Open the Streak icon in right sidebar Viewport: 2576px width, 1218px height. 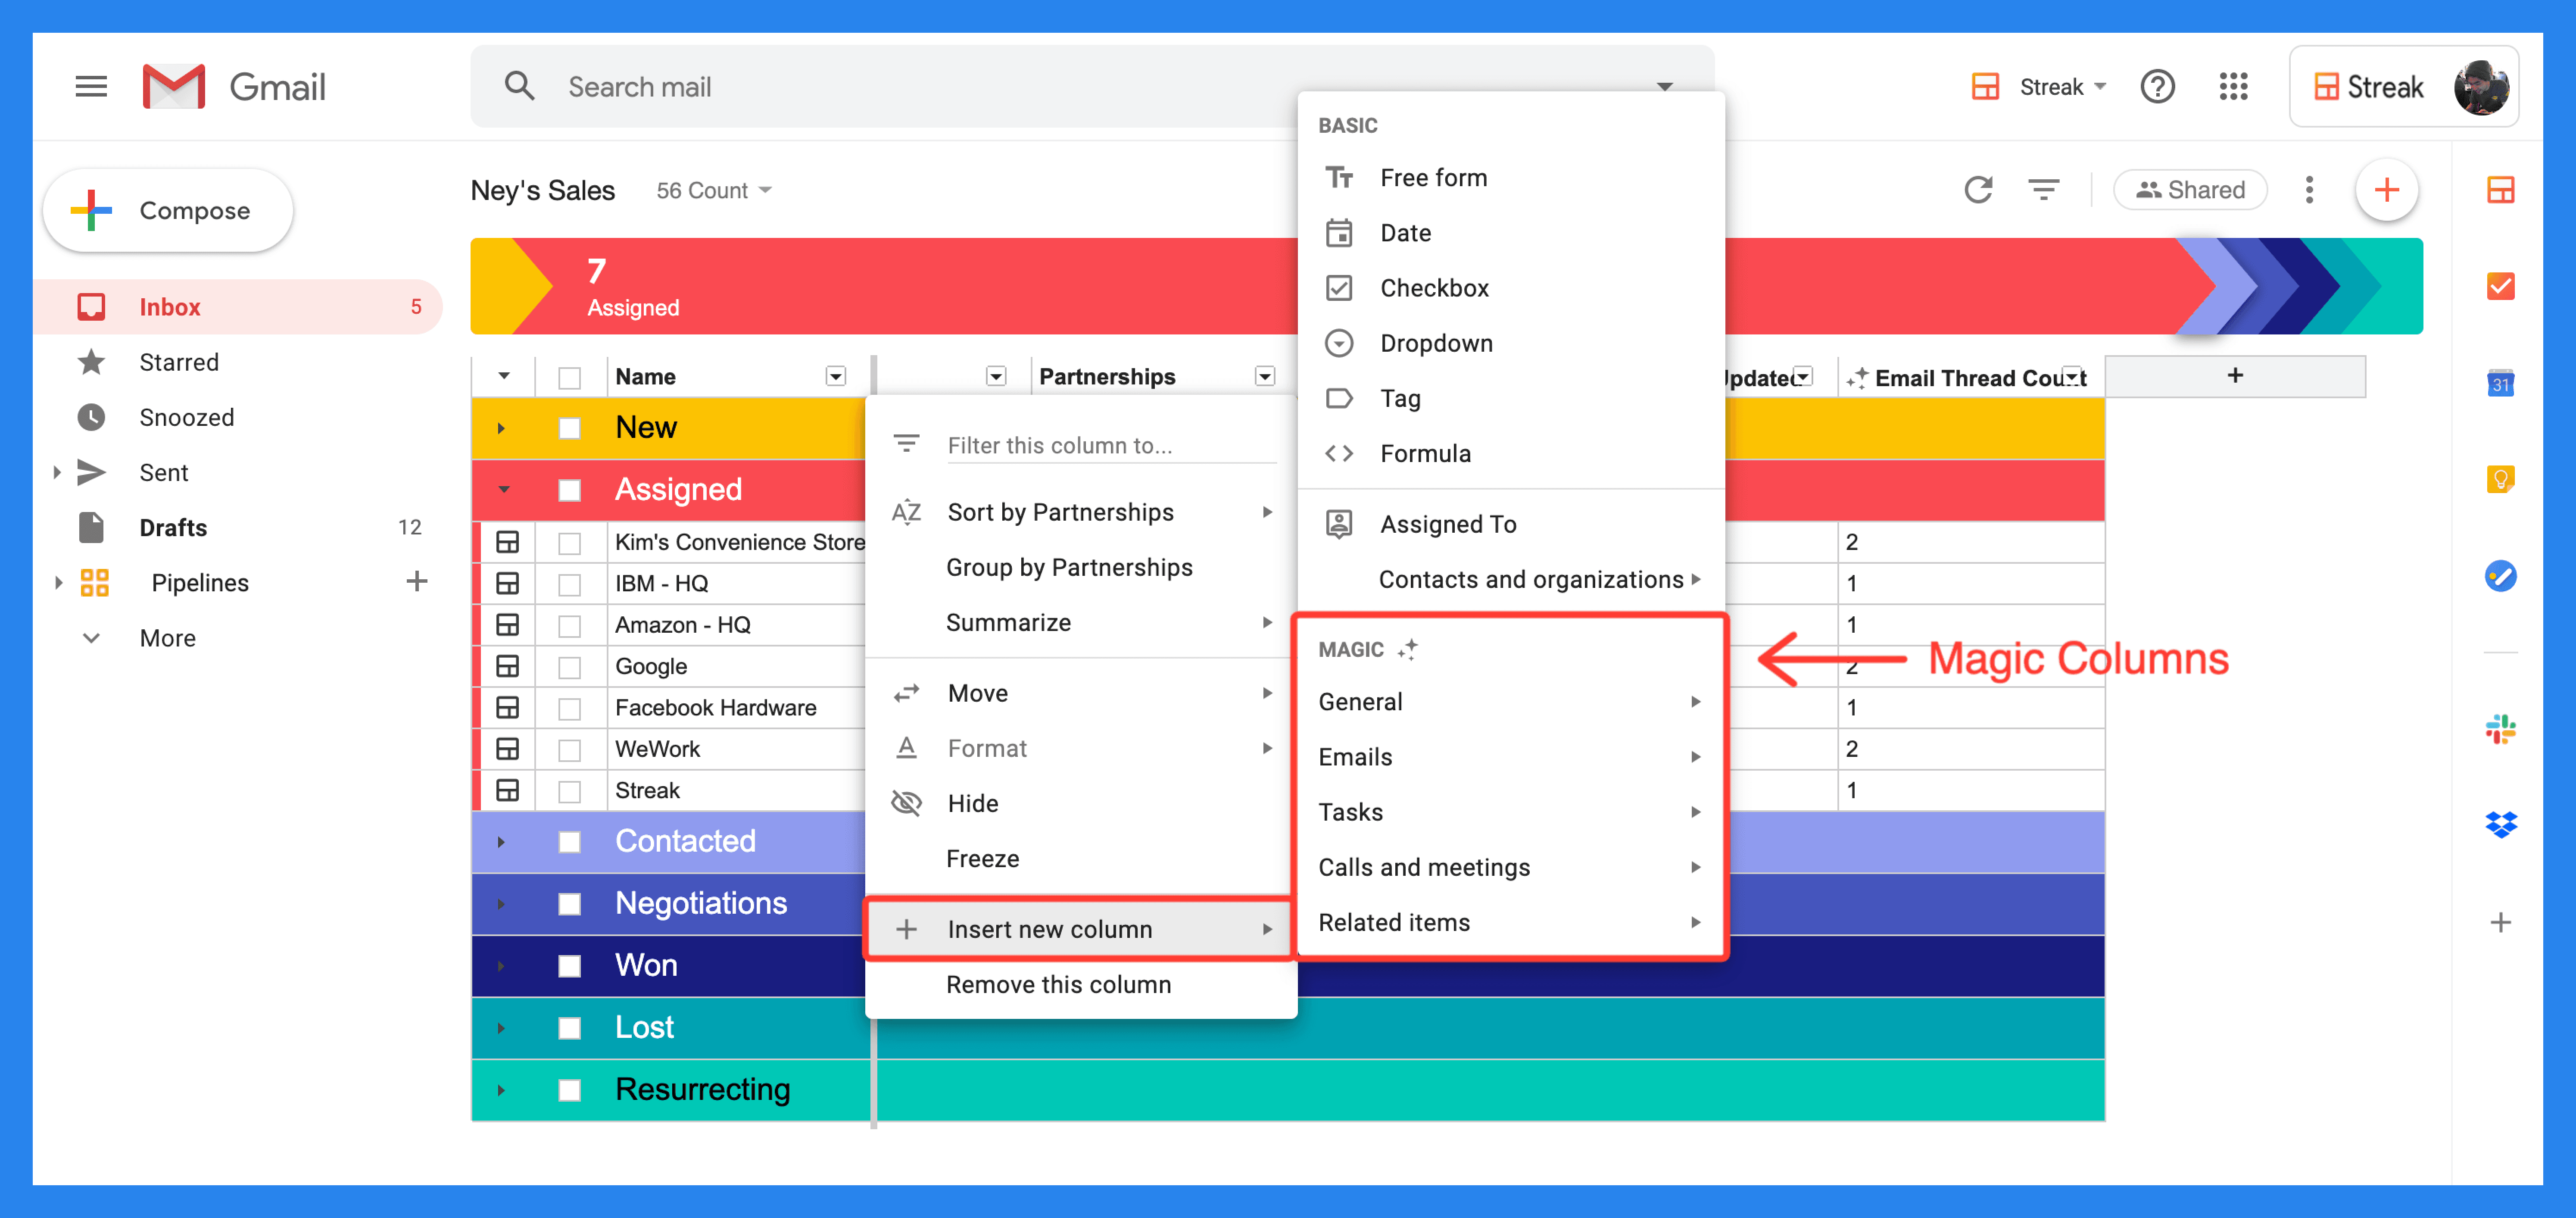tap(2500, 190)
